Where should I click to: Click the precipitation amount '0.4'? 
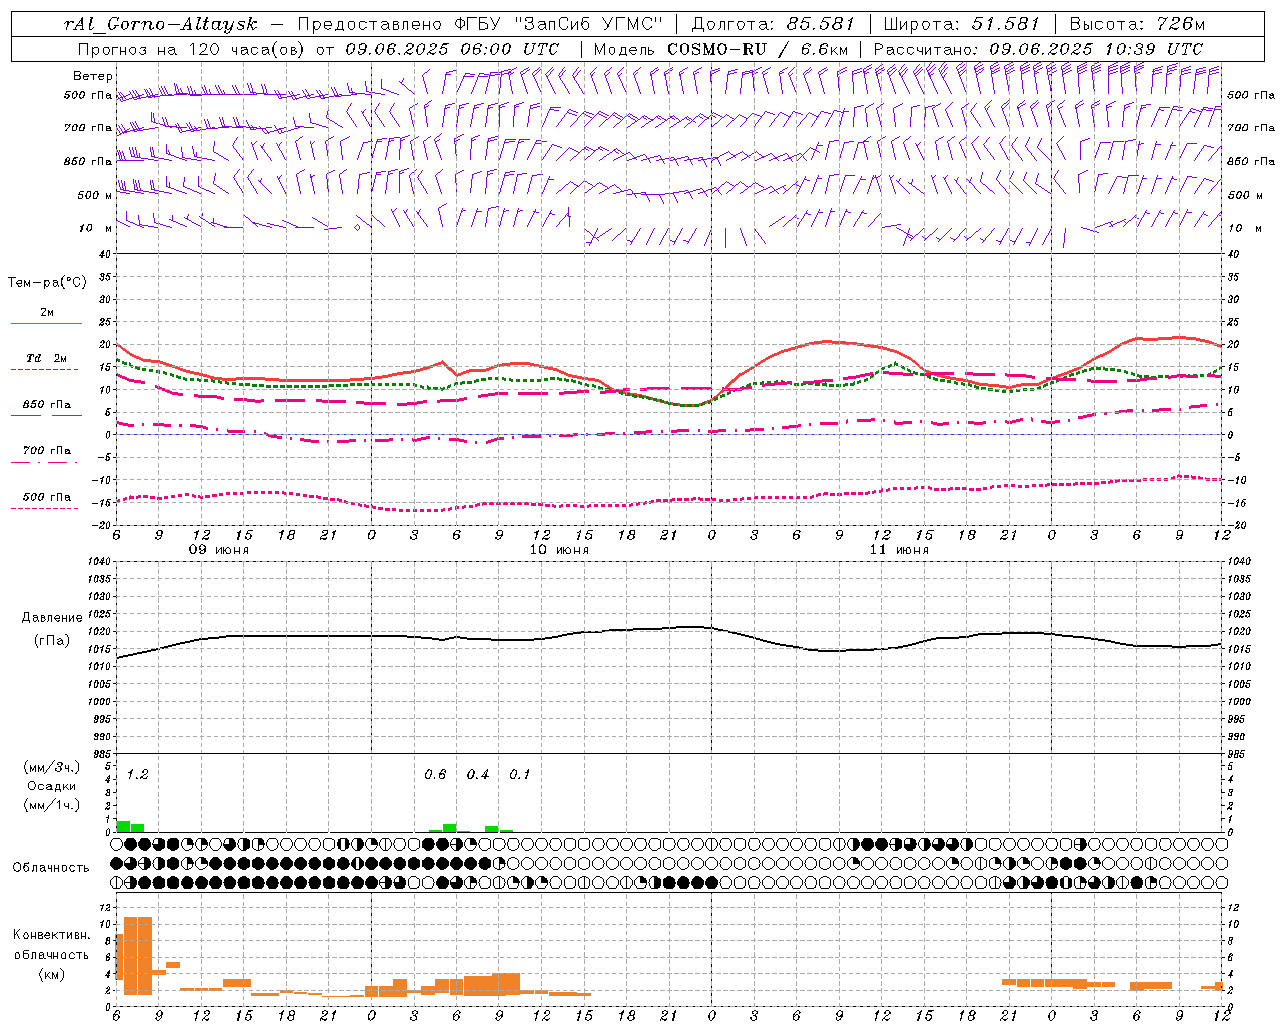pyautogui.click(x=478, y=775)
